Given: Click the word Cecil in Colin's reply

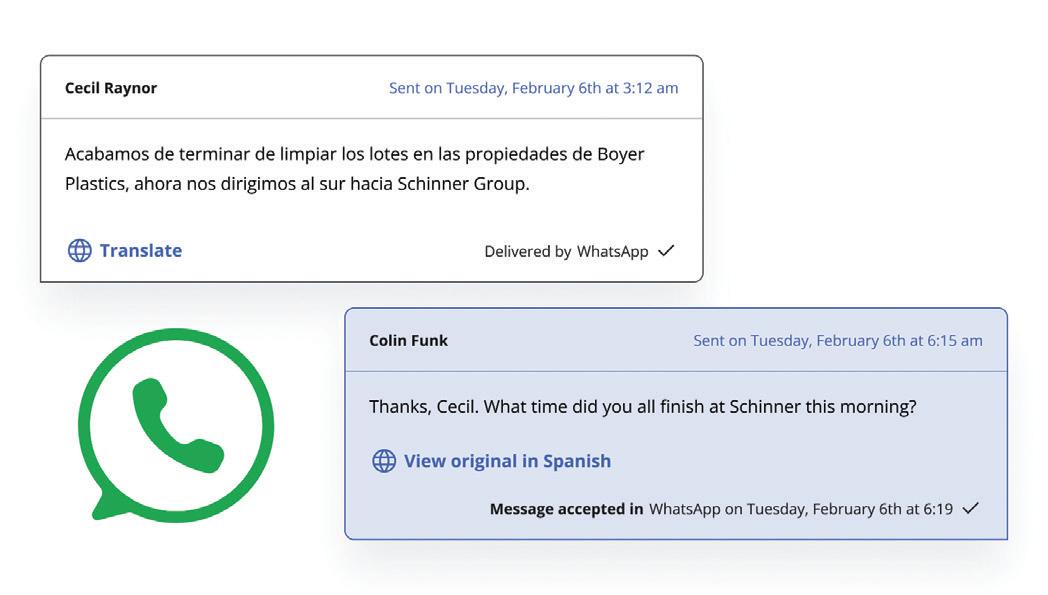Looking at the screenshot, I should (x=453, y=407).
